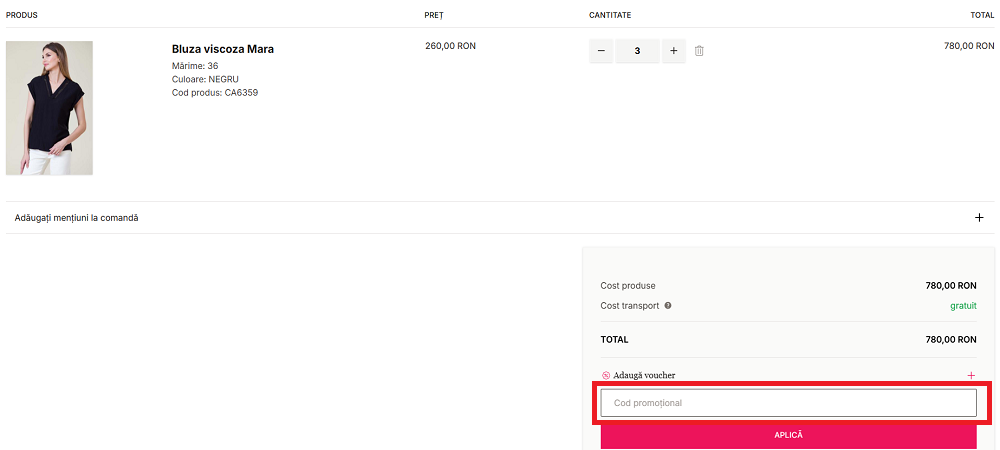Screen dimensions: 1000x450
Task: Click plus icon beside Adaugă voucher
Action: point(970,376)
